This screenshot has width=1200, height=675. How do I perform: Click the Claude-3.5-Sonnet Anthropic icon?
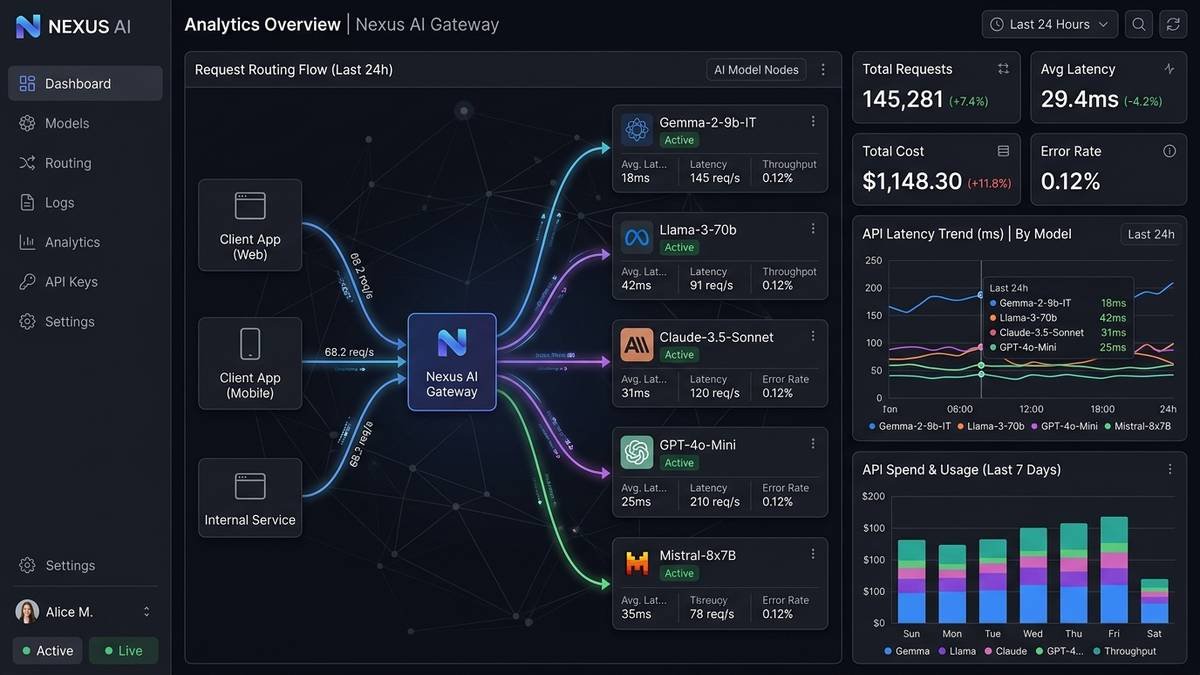(636, 345)
